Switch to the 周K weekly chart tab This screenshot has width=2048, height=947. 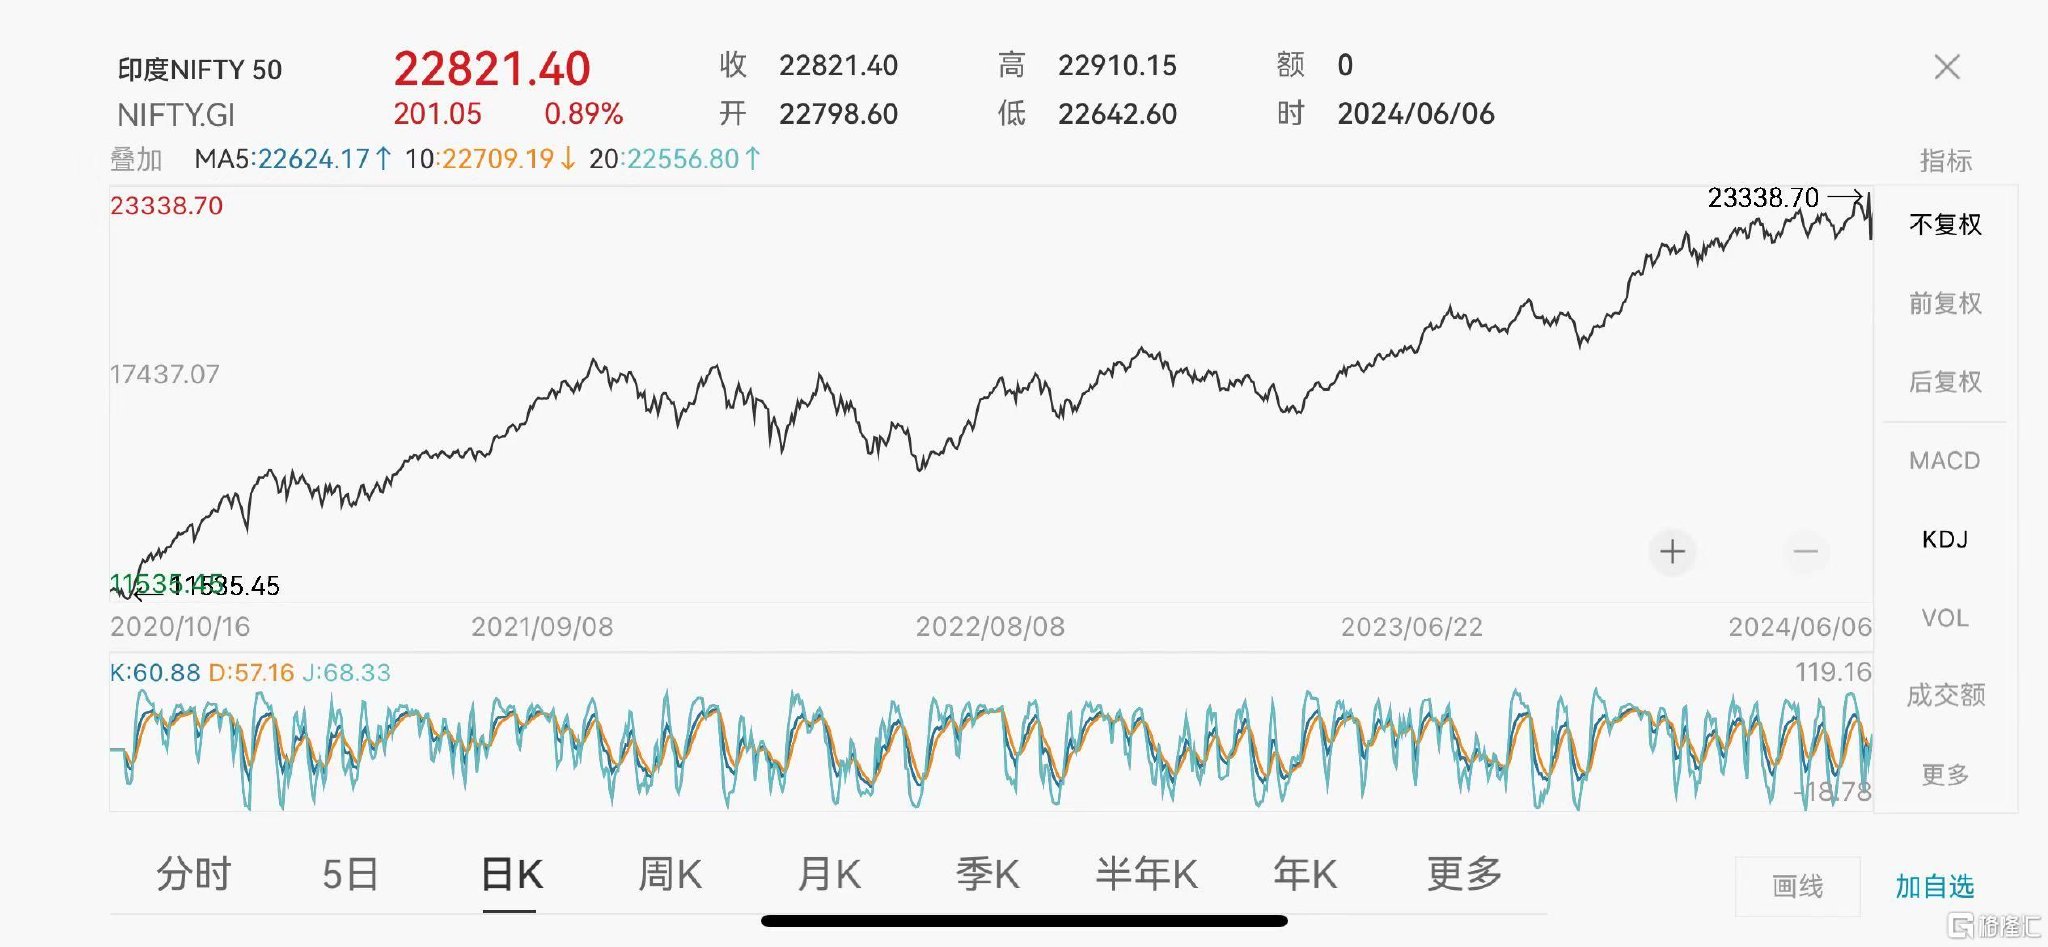coord(673,872)
